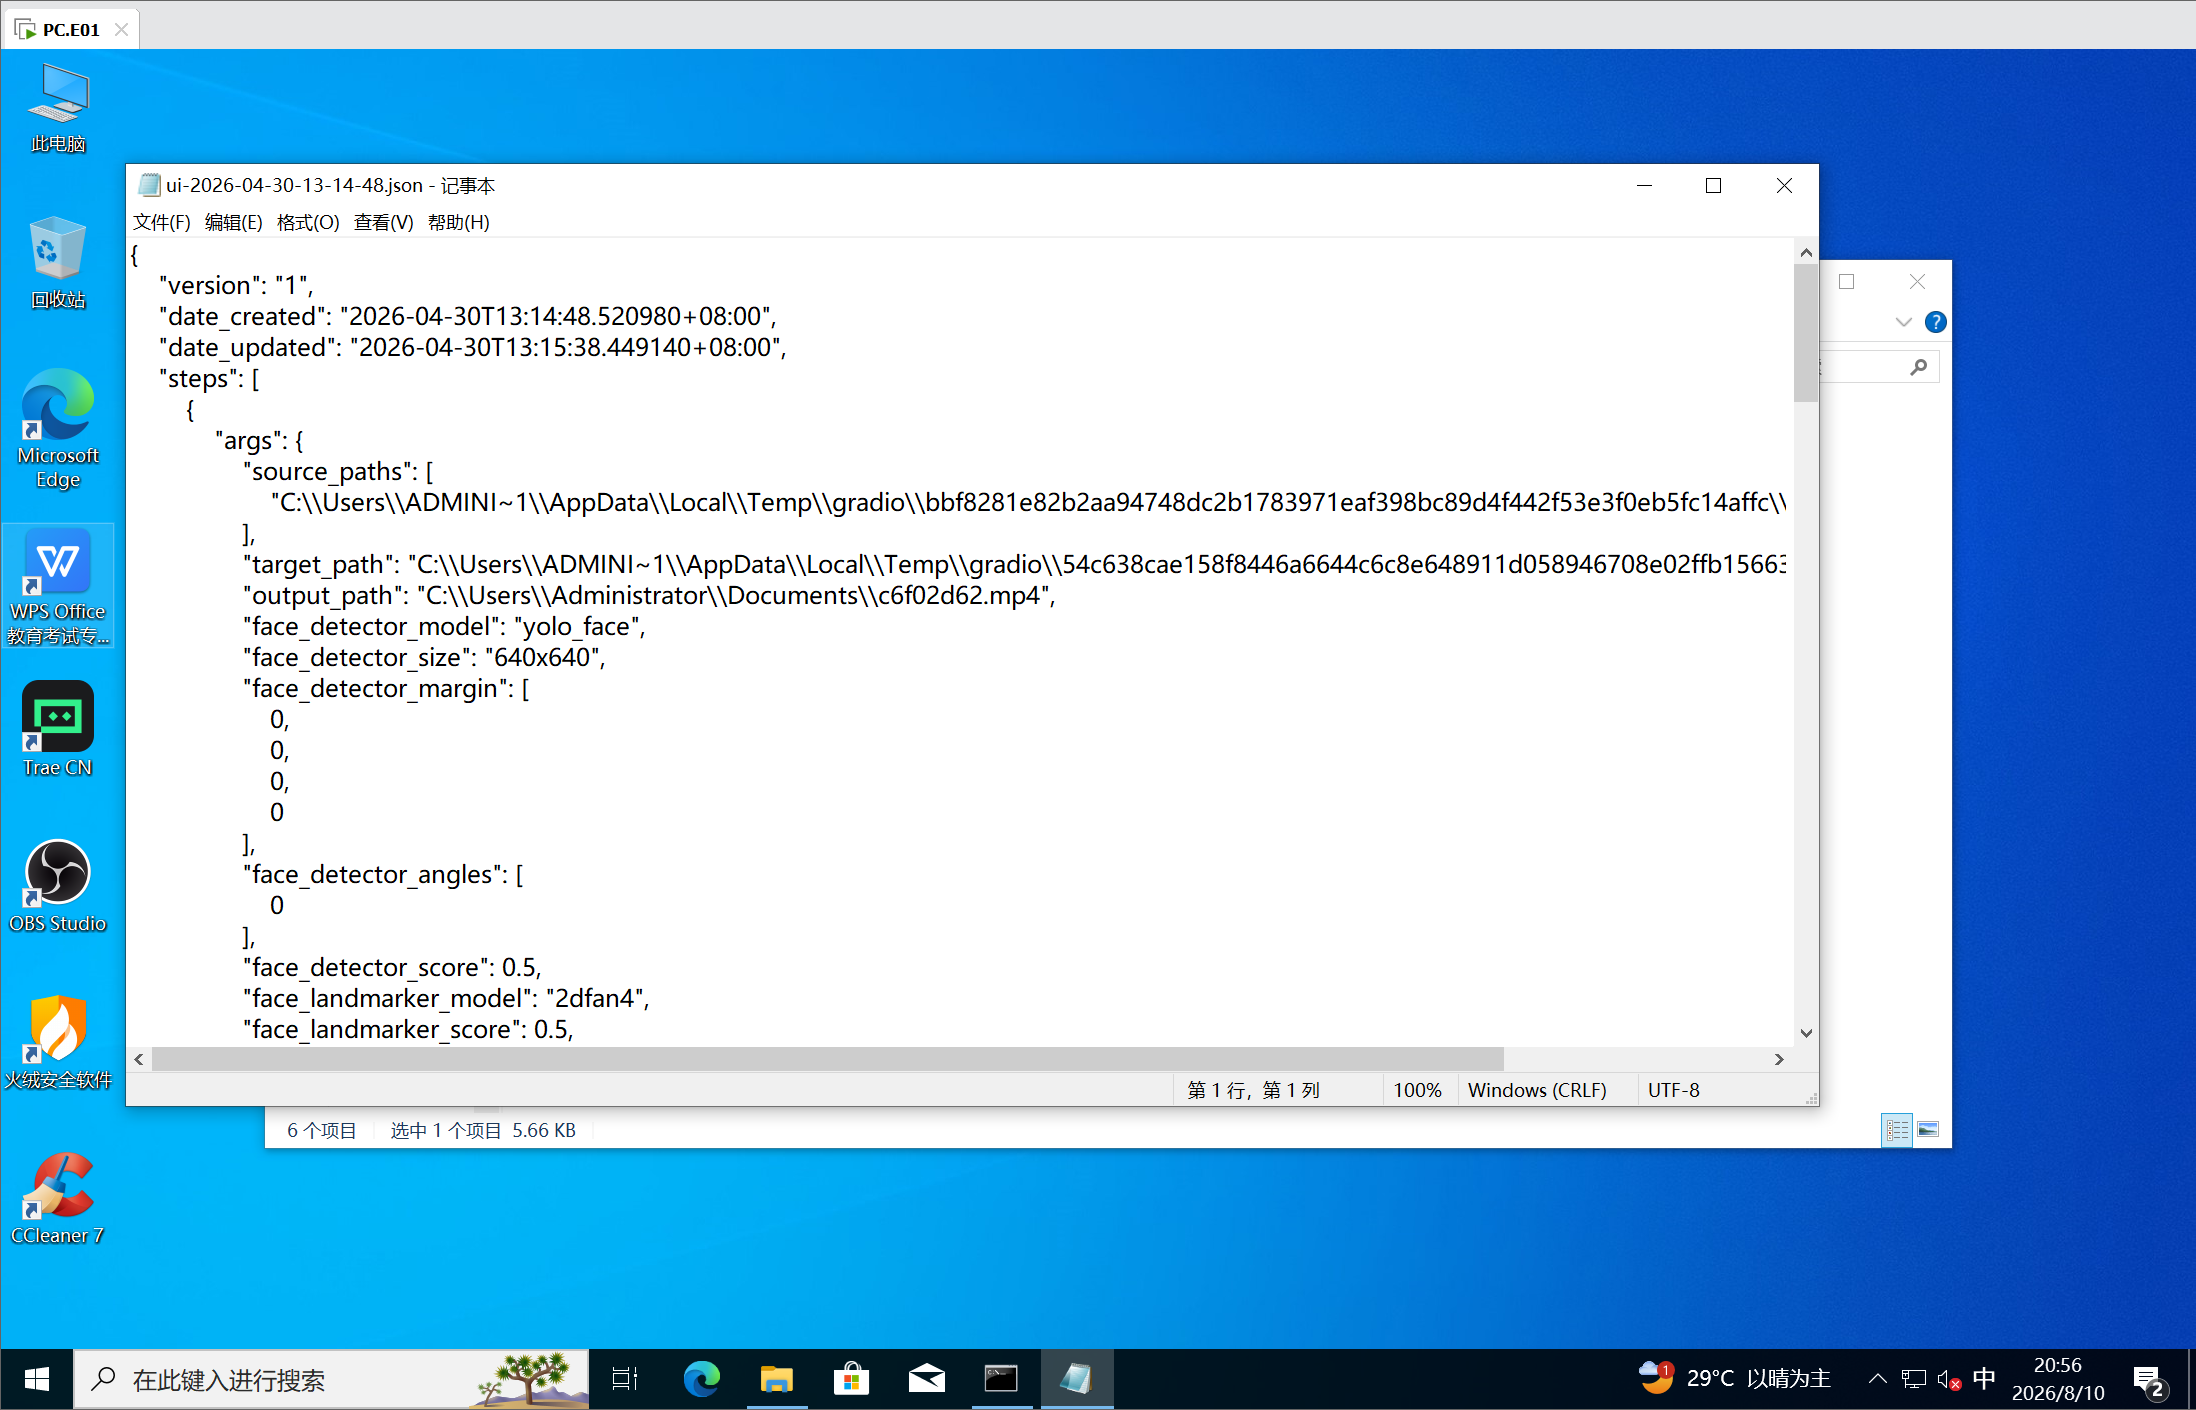Toggle the 中 input method indicator

point(1984,1379)
